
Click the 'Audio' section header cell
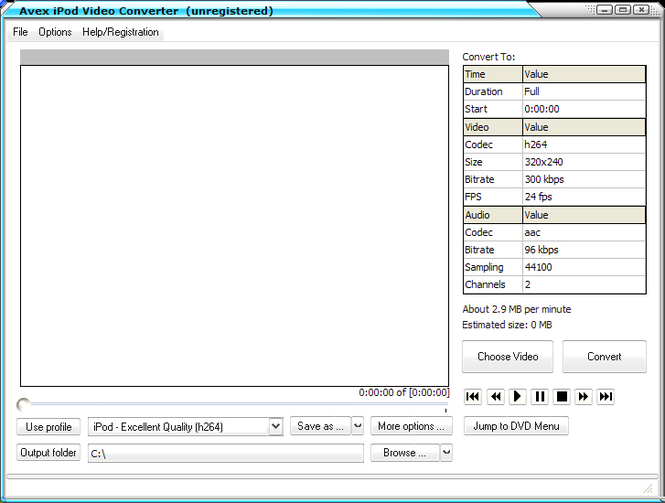[493, 215]
